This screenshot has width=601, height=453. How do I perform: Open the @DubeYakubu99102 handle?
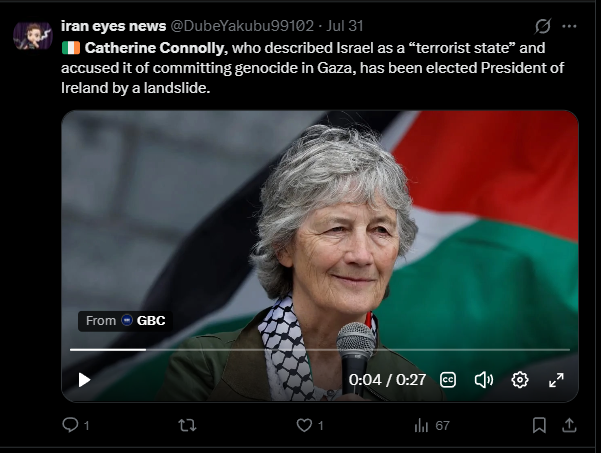coord(242,26)
